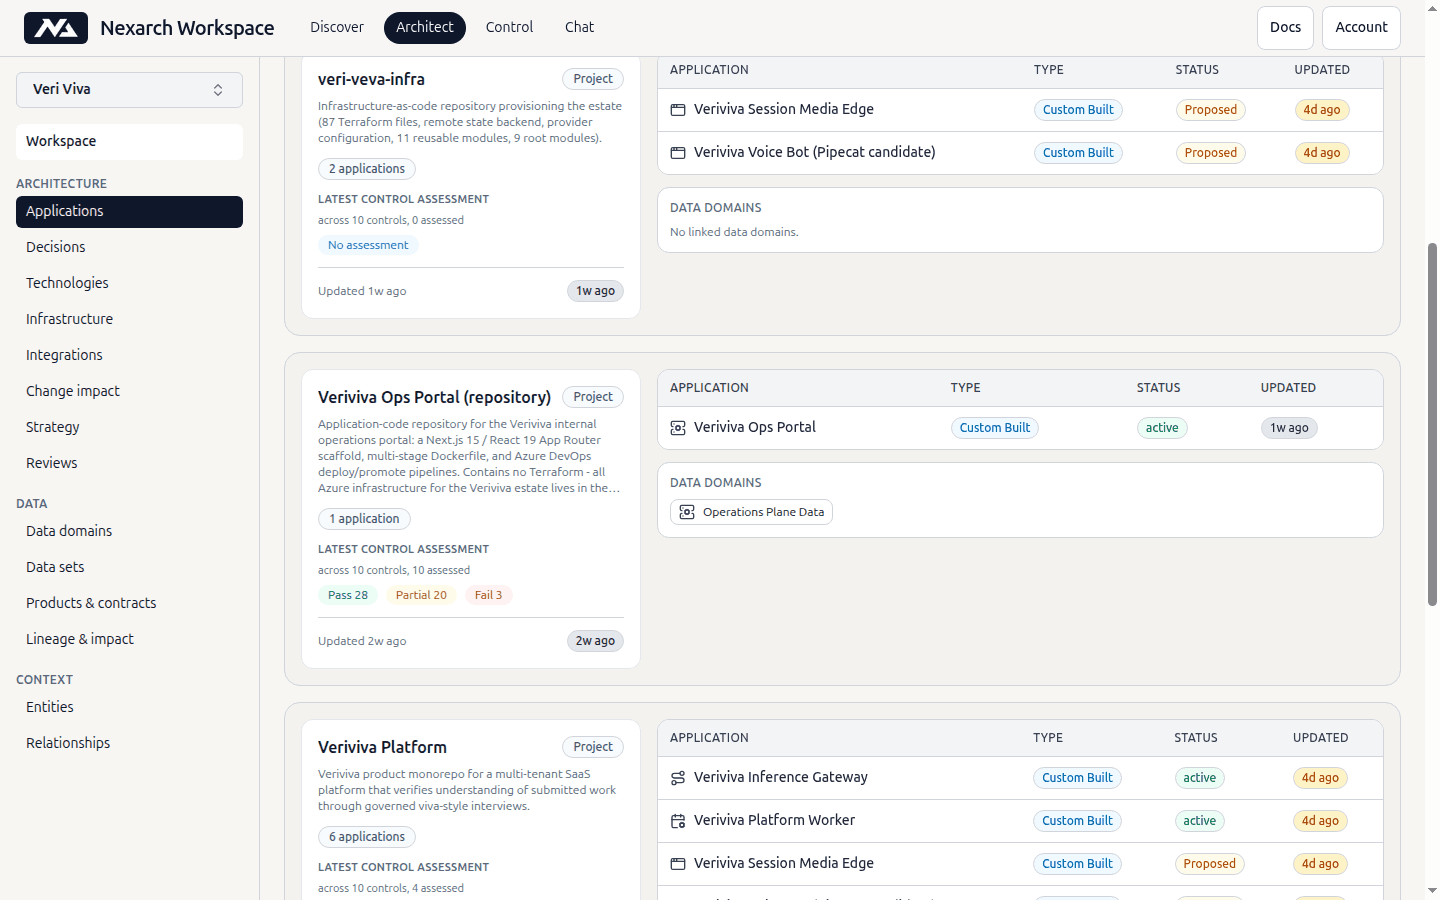Open Integrations in sidebar
Image resolution: width=1440 pixels, height=900 pixels.
(x=129, y=356)
